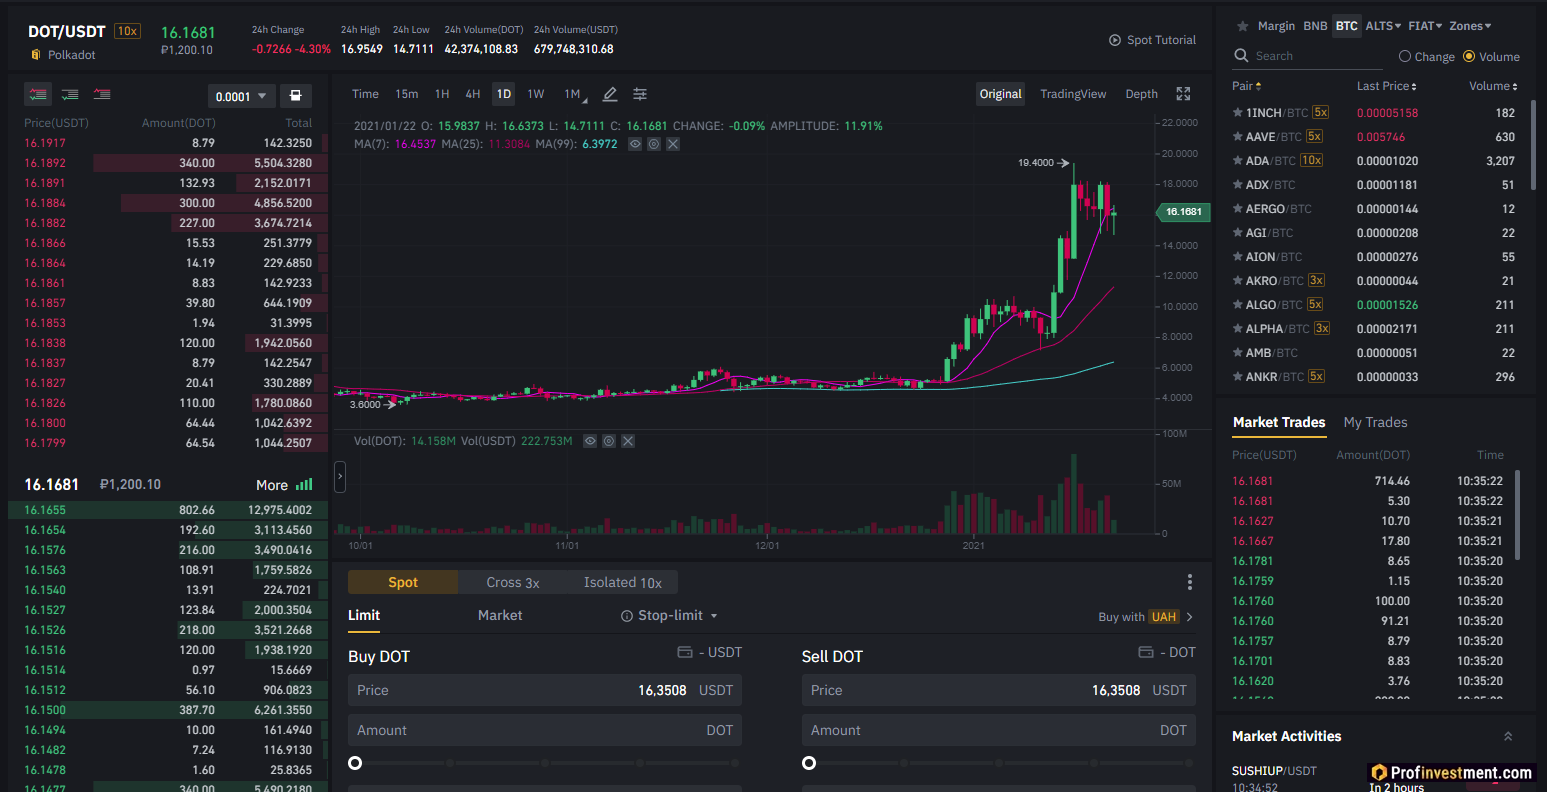This screenshot has height=792, width=1547.
Task: Open the FIAT markets dropdown
Action: click(x=1425, y=26)
